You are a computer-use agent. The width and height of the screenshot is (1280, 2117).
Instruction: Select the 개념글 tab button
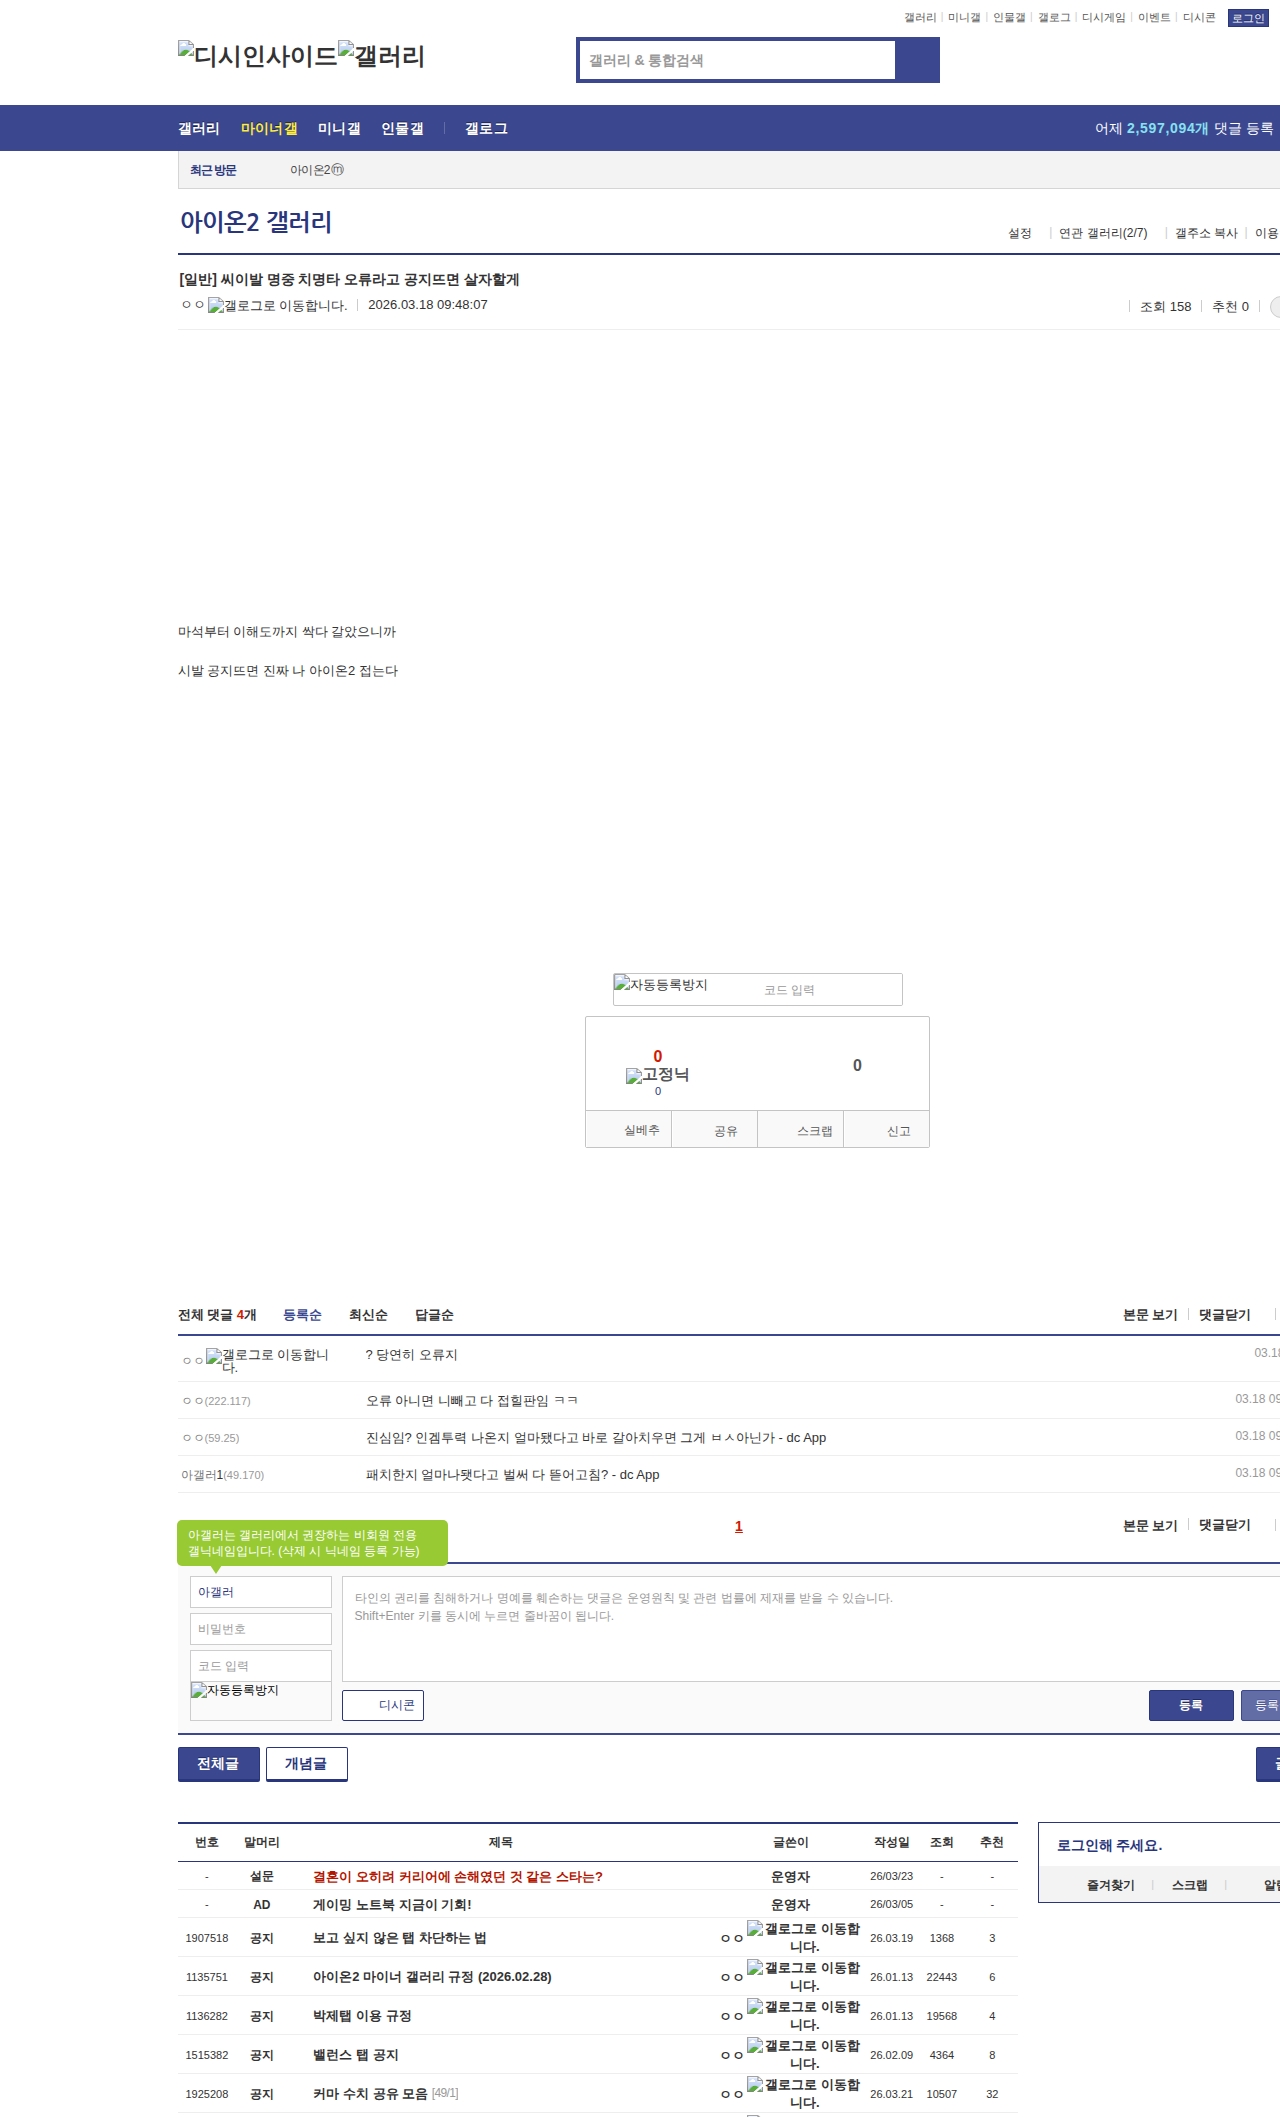point(306,1764)
